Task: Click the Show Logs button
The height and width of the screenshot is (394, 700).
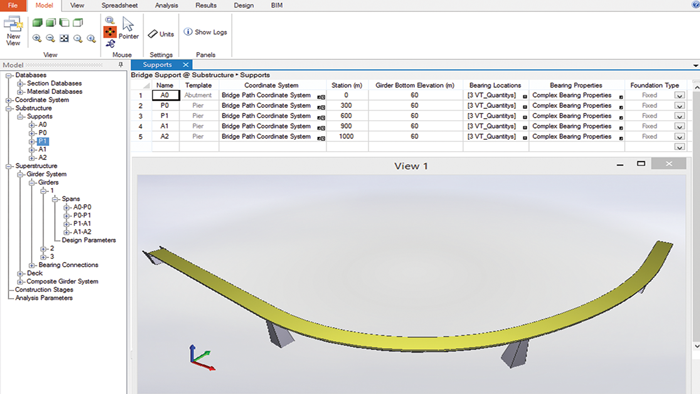Action: pos(205,32)
